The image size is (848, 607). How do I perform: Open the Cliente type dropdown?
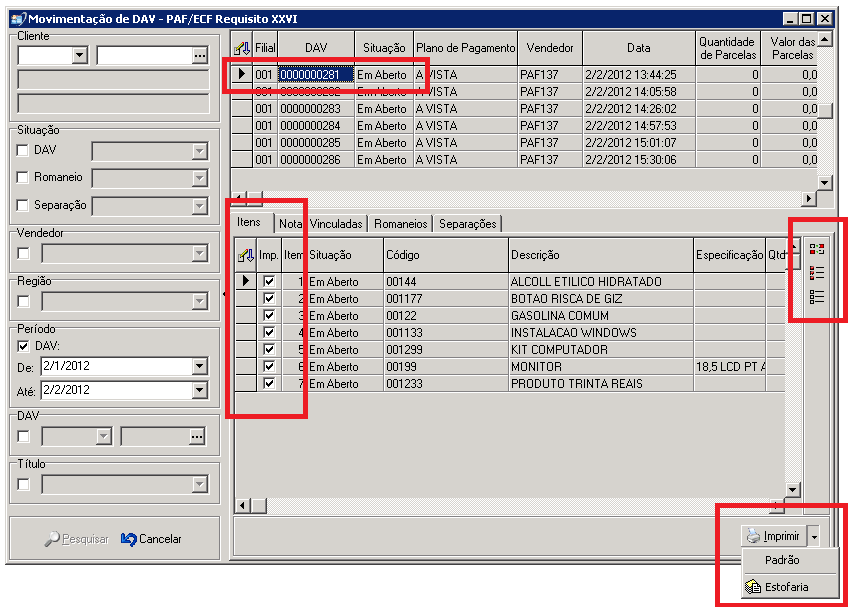80,55
